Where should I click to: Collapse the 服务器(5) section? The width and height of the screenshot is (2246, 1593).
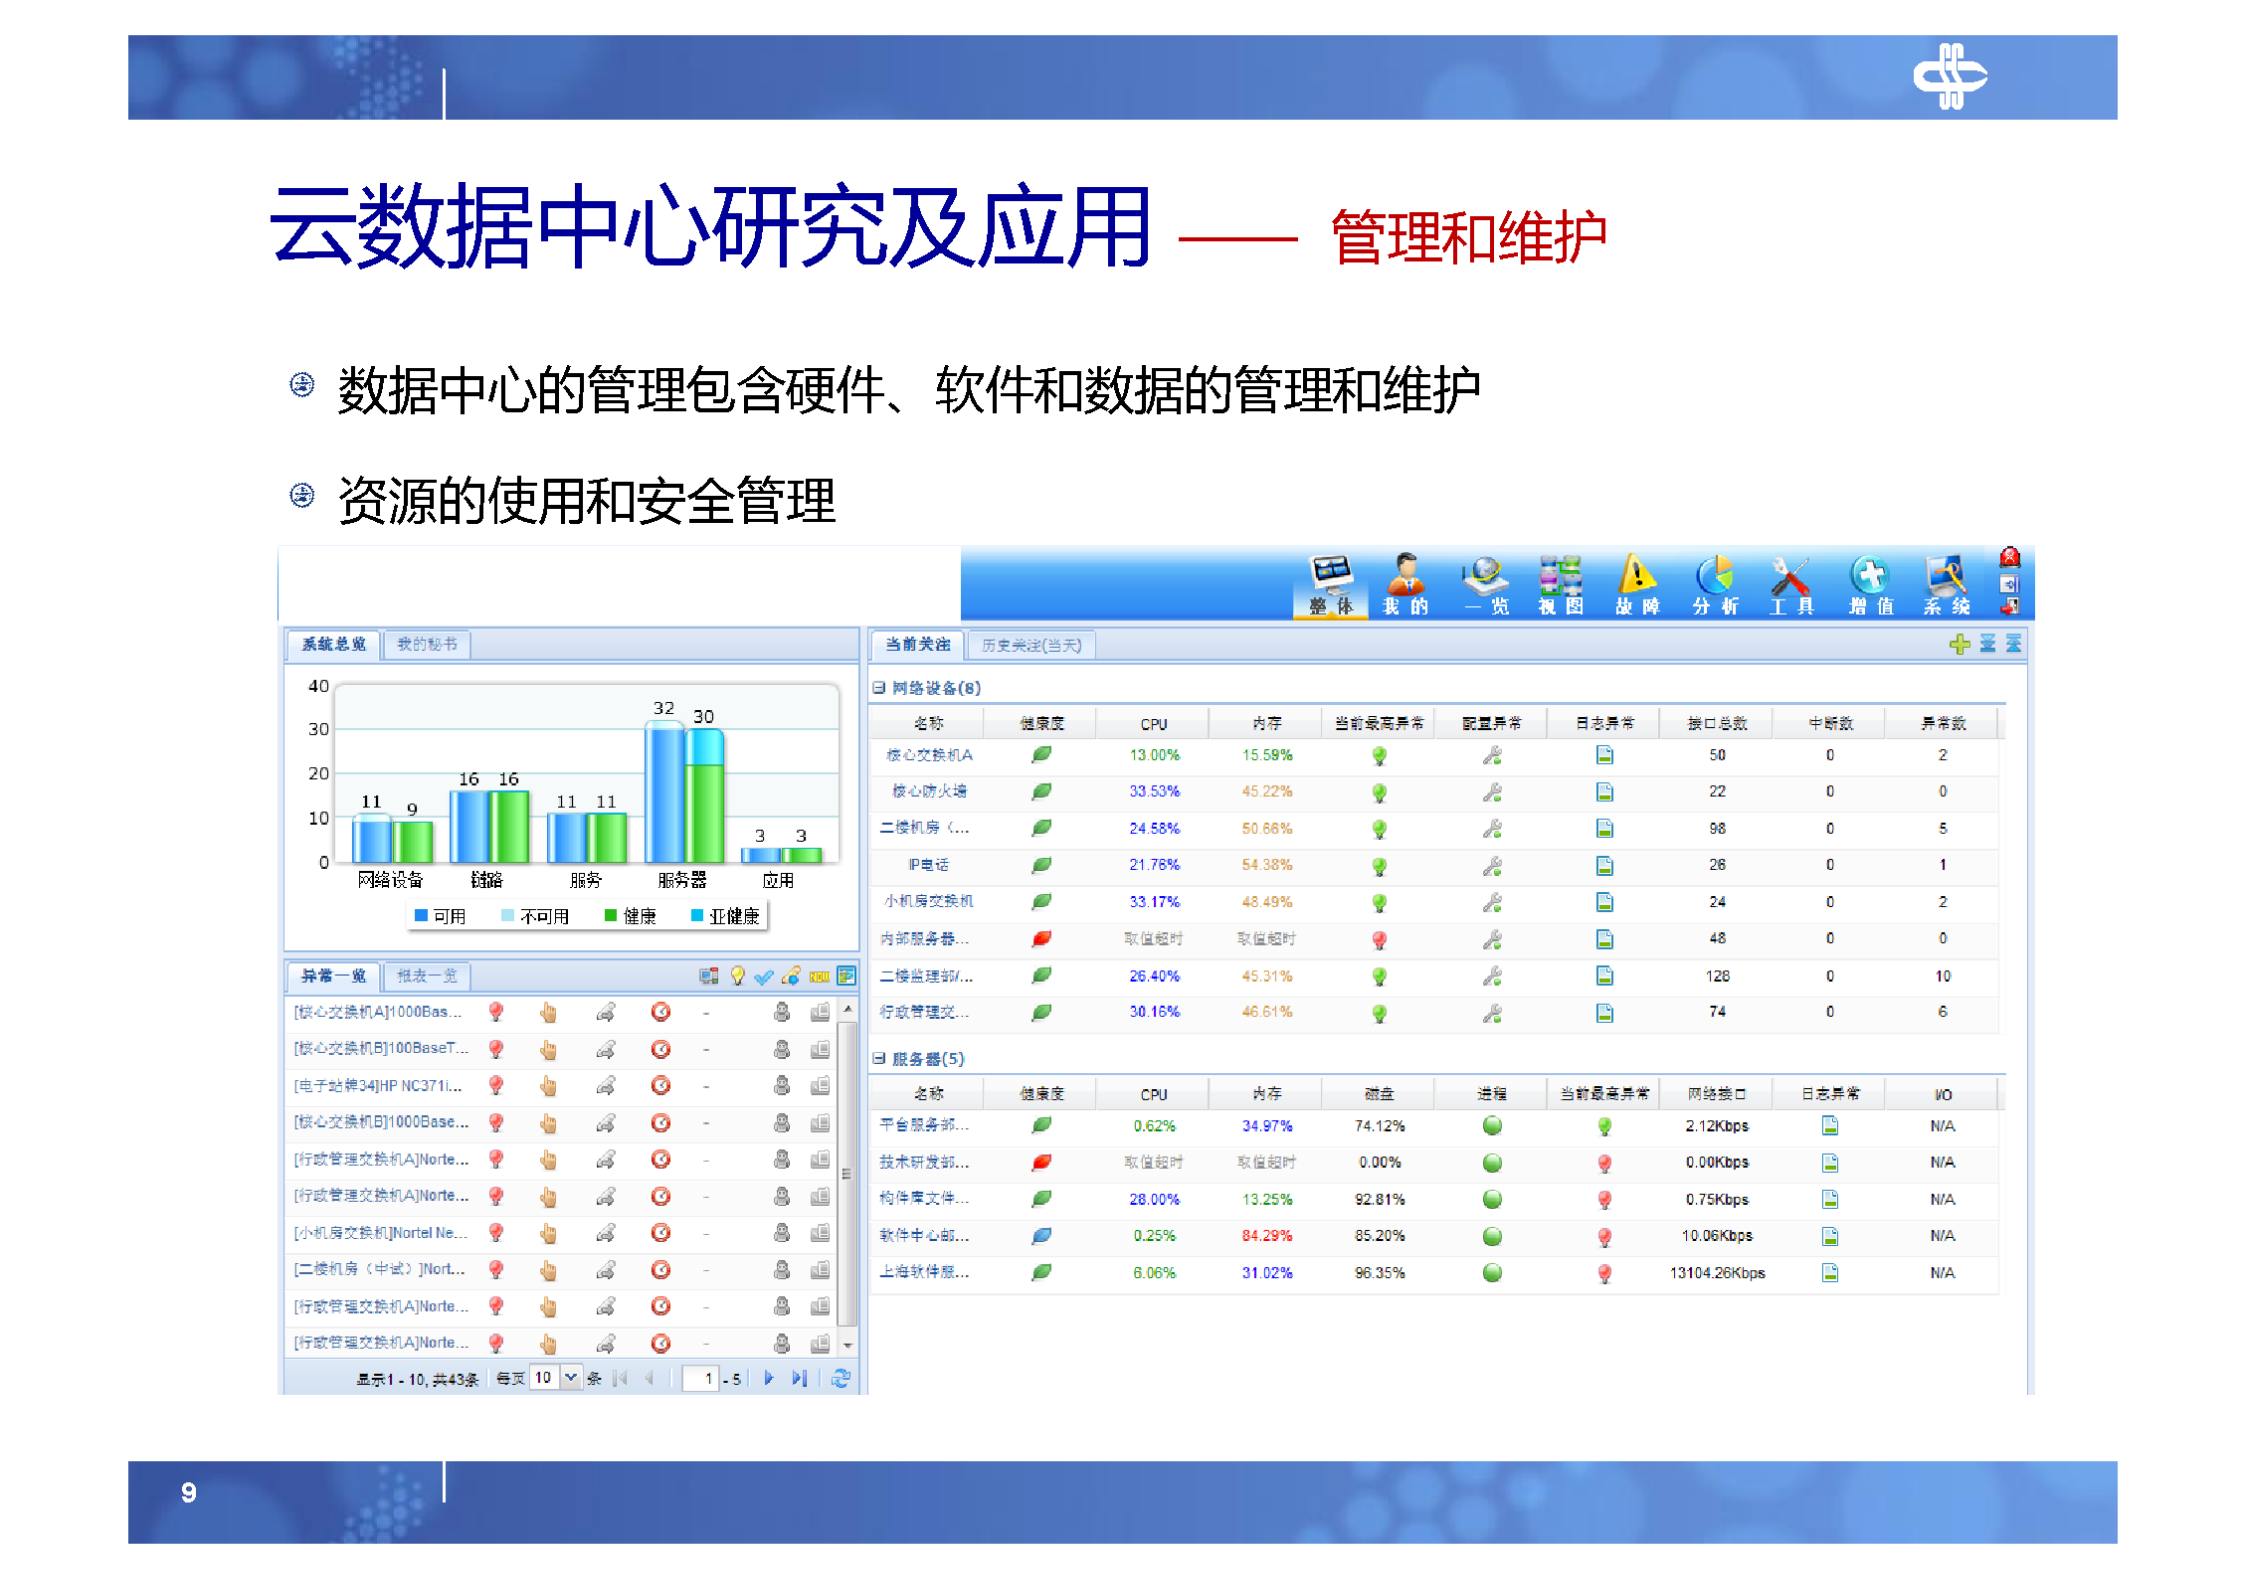(878, 1058)
